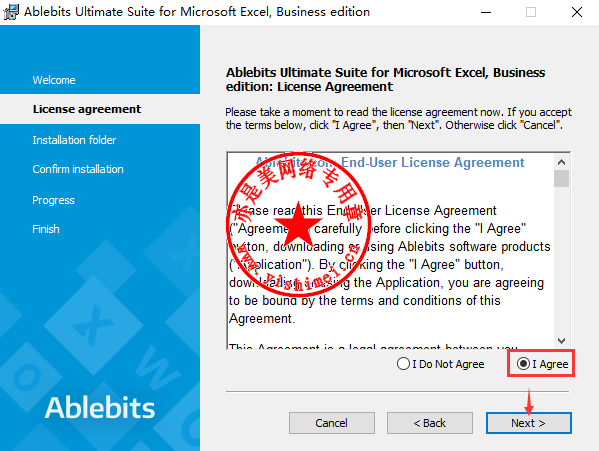
Task: Click the scroll down arrow of license text
Action: point(561,340)
